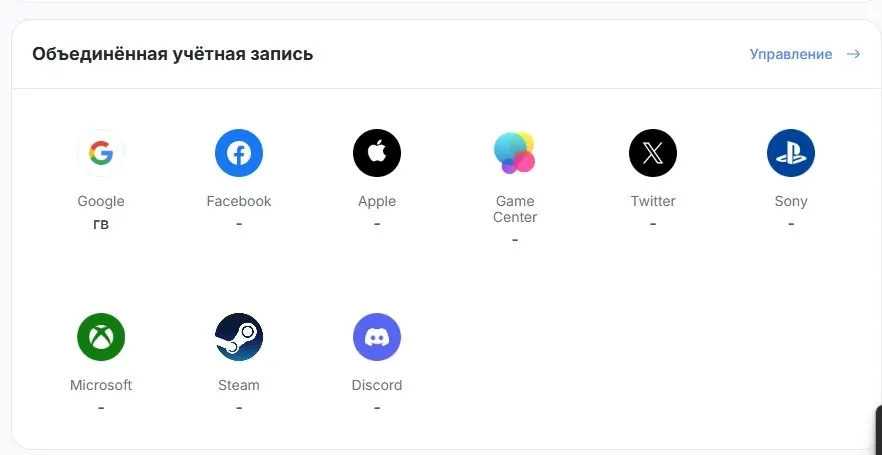Screen dimensions: 882x455
Task: Select the Sony PlayStation icon
Action: pyautogui.click(x=791, y=153)
